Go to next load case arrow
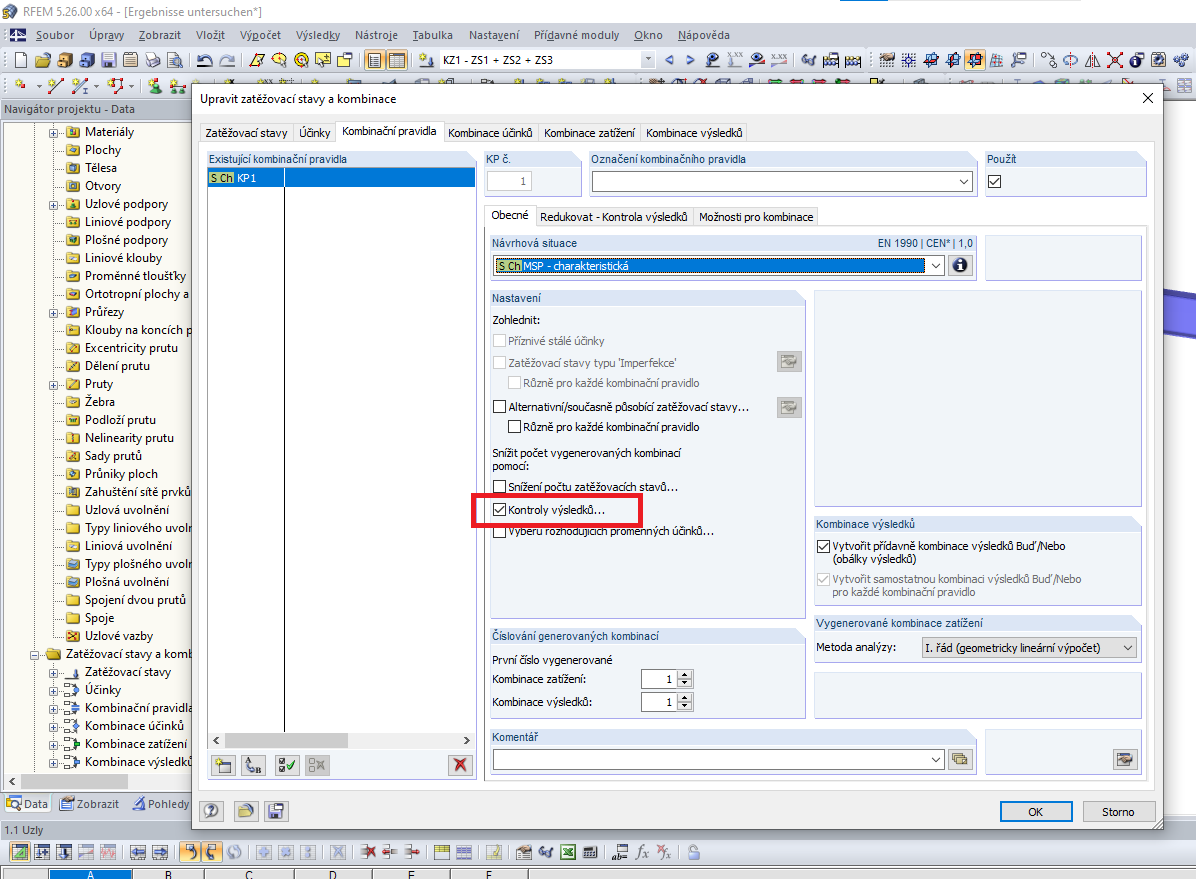The image size is (1196, 879). pyautogui.click(x=690, y=60)
